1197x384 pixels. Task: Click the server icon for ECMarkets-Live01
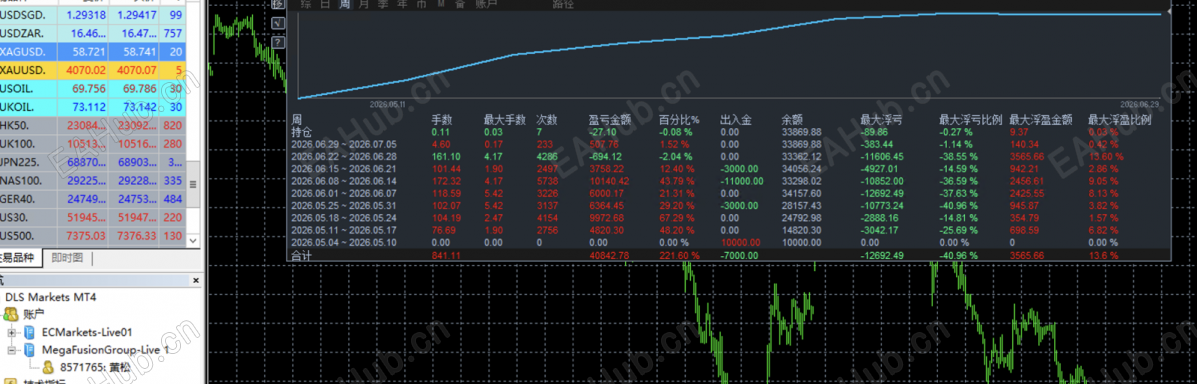coord(29,332)
